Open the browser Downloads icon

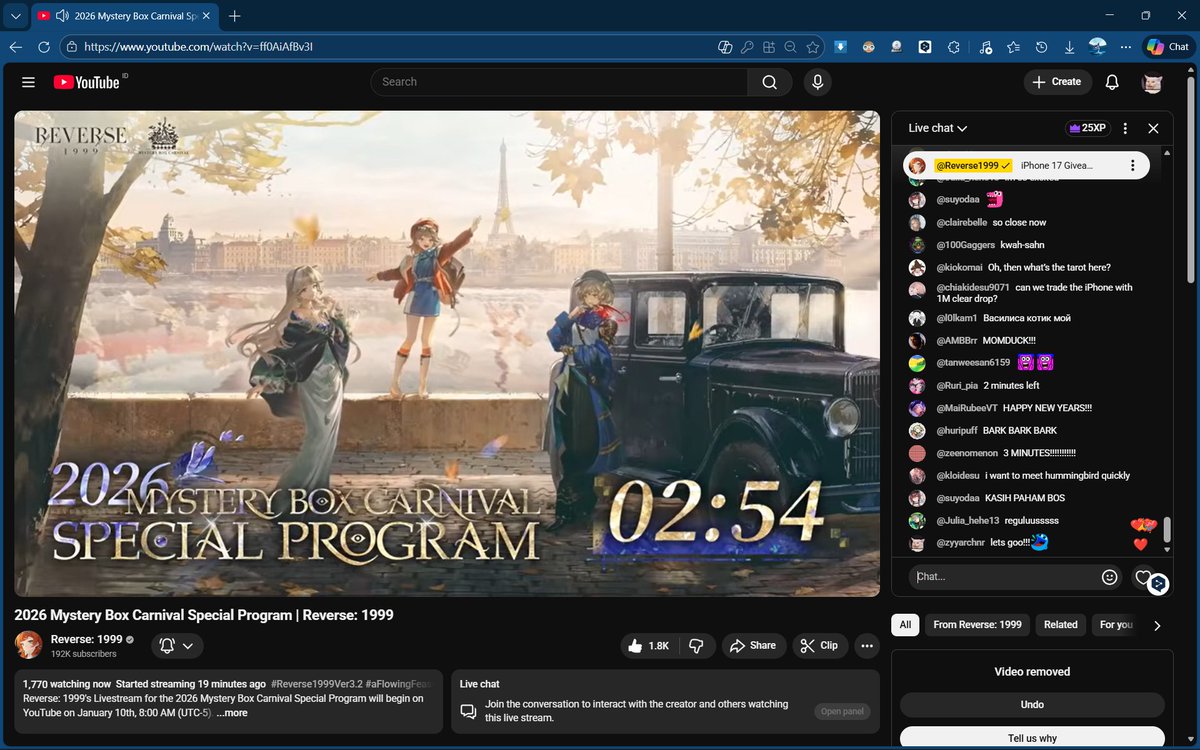(1070, 47)
